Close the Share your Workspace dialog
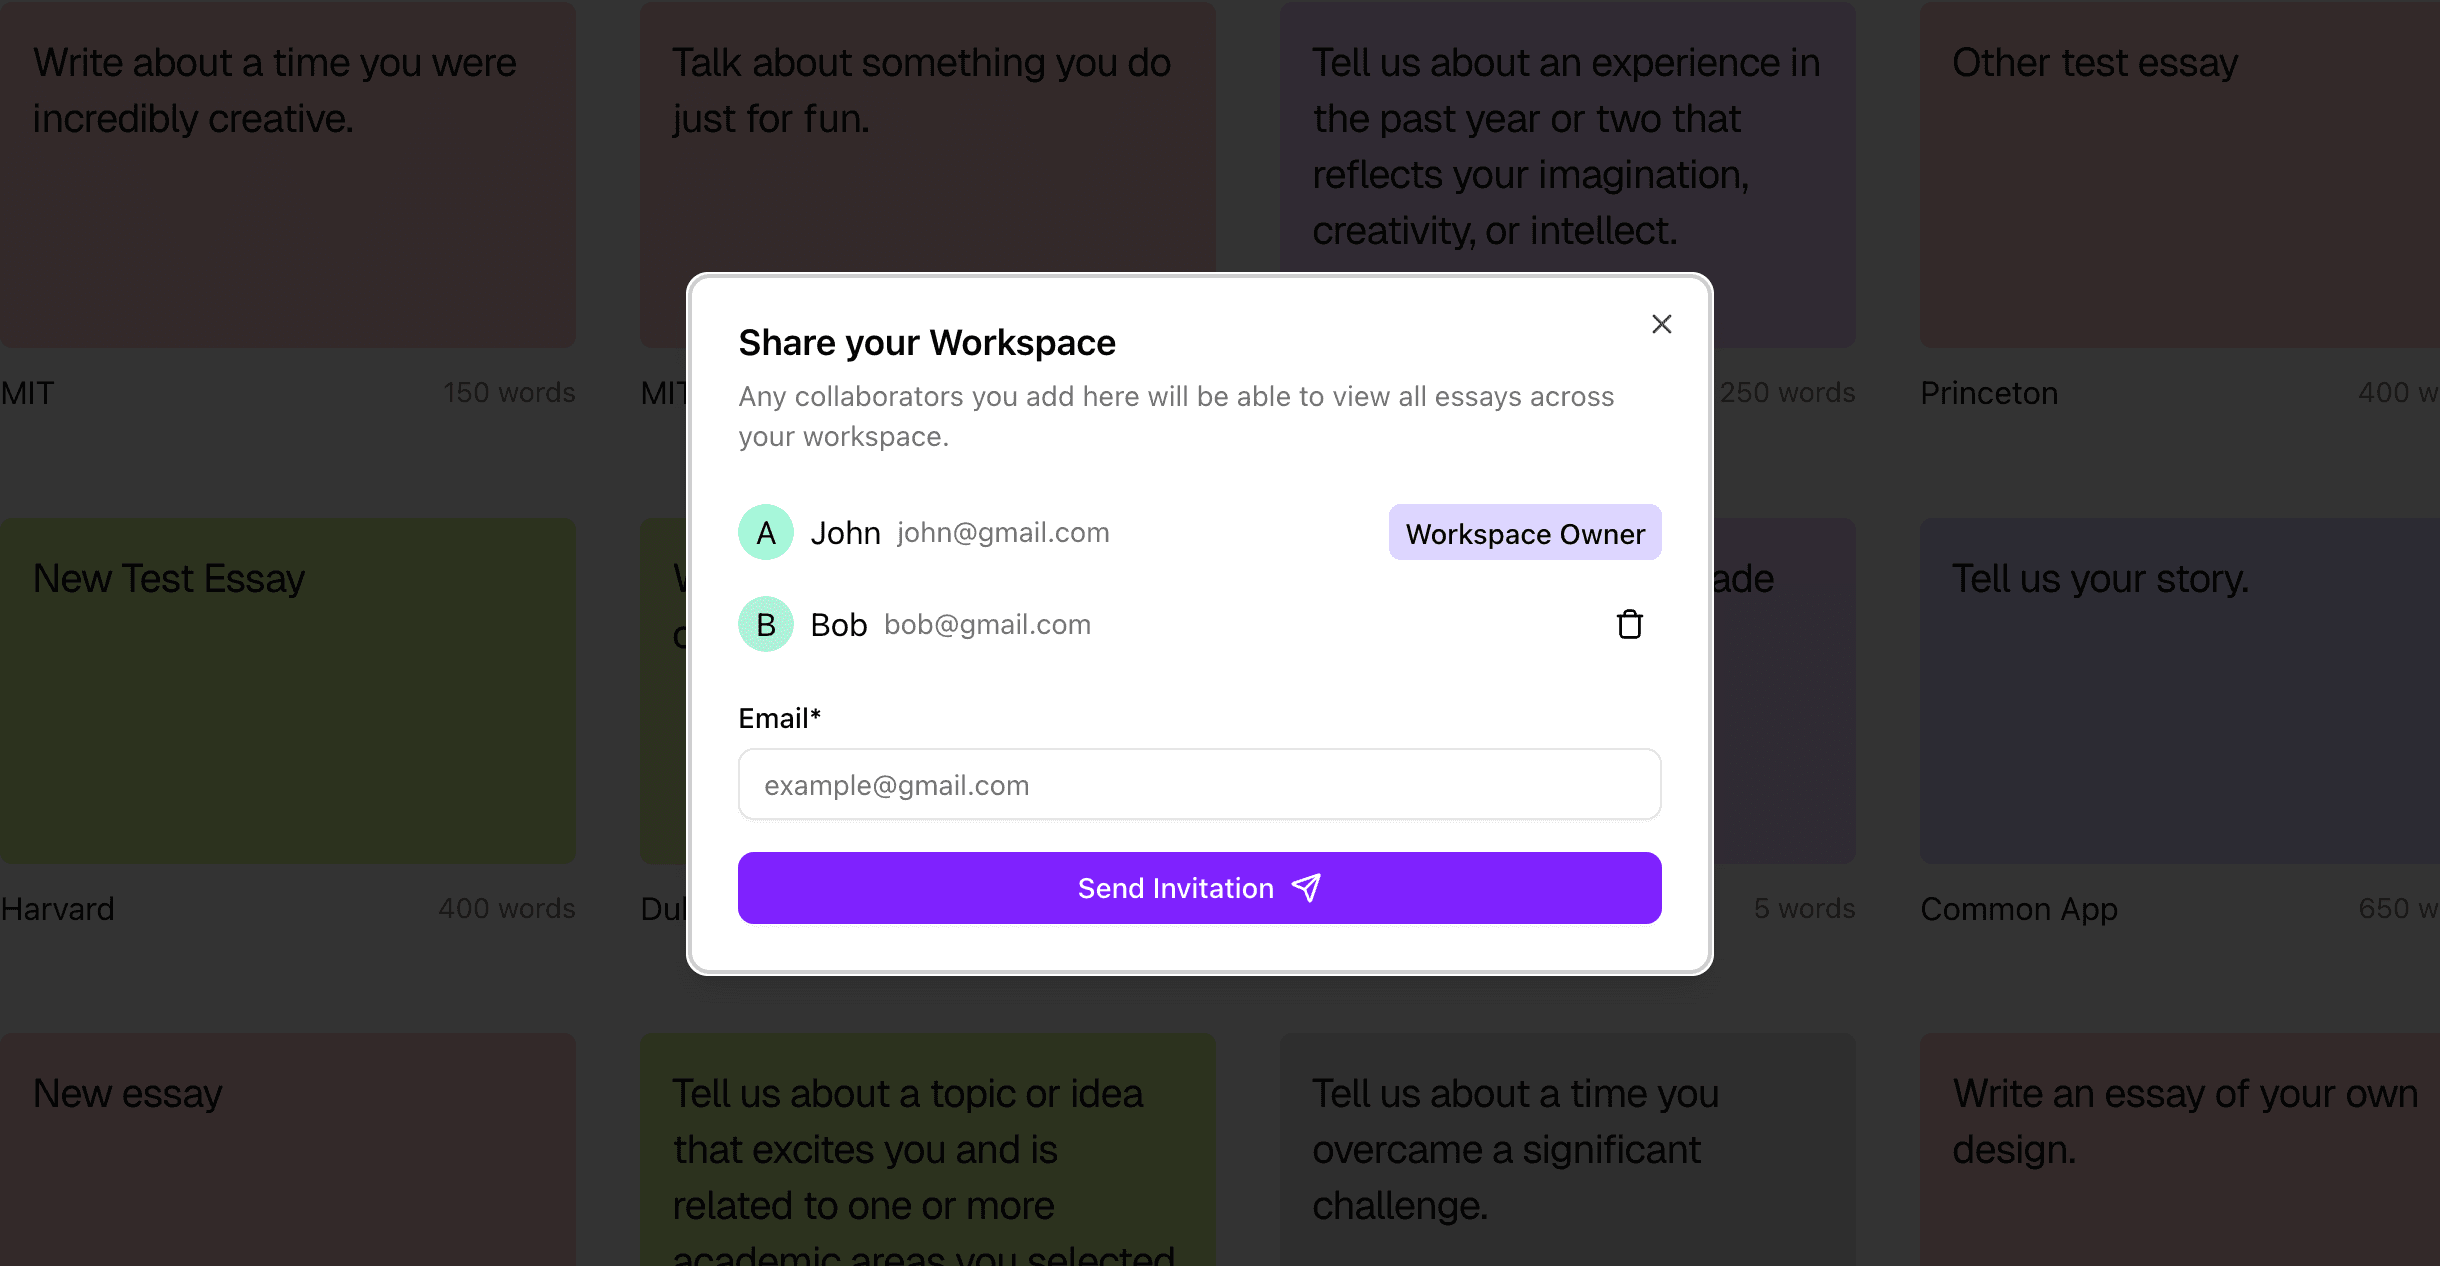 tap(1661, 324)
